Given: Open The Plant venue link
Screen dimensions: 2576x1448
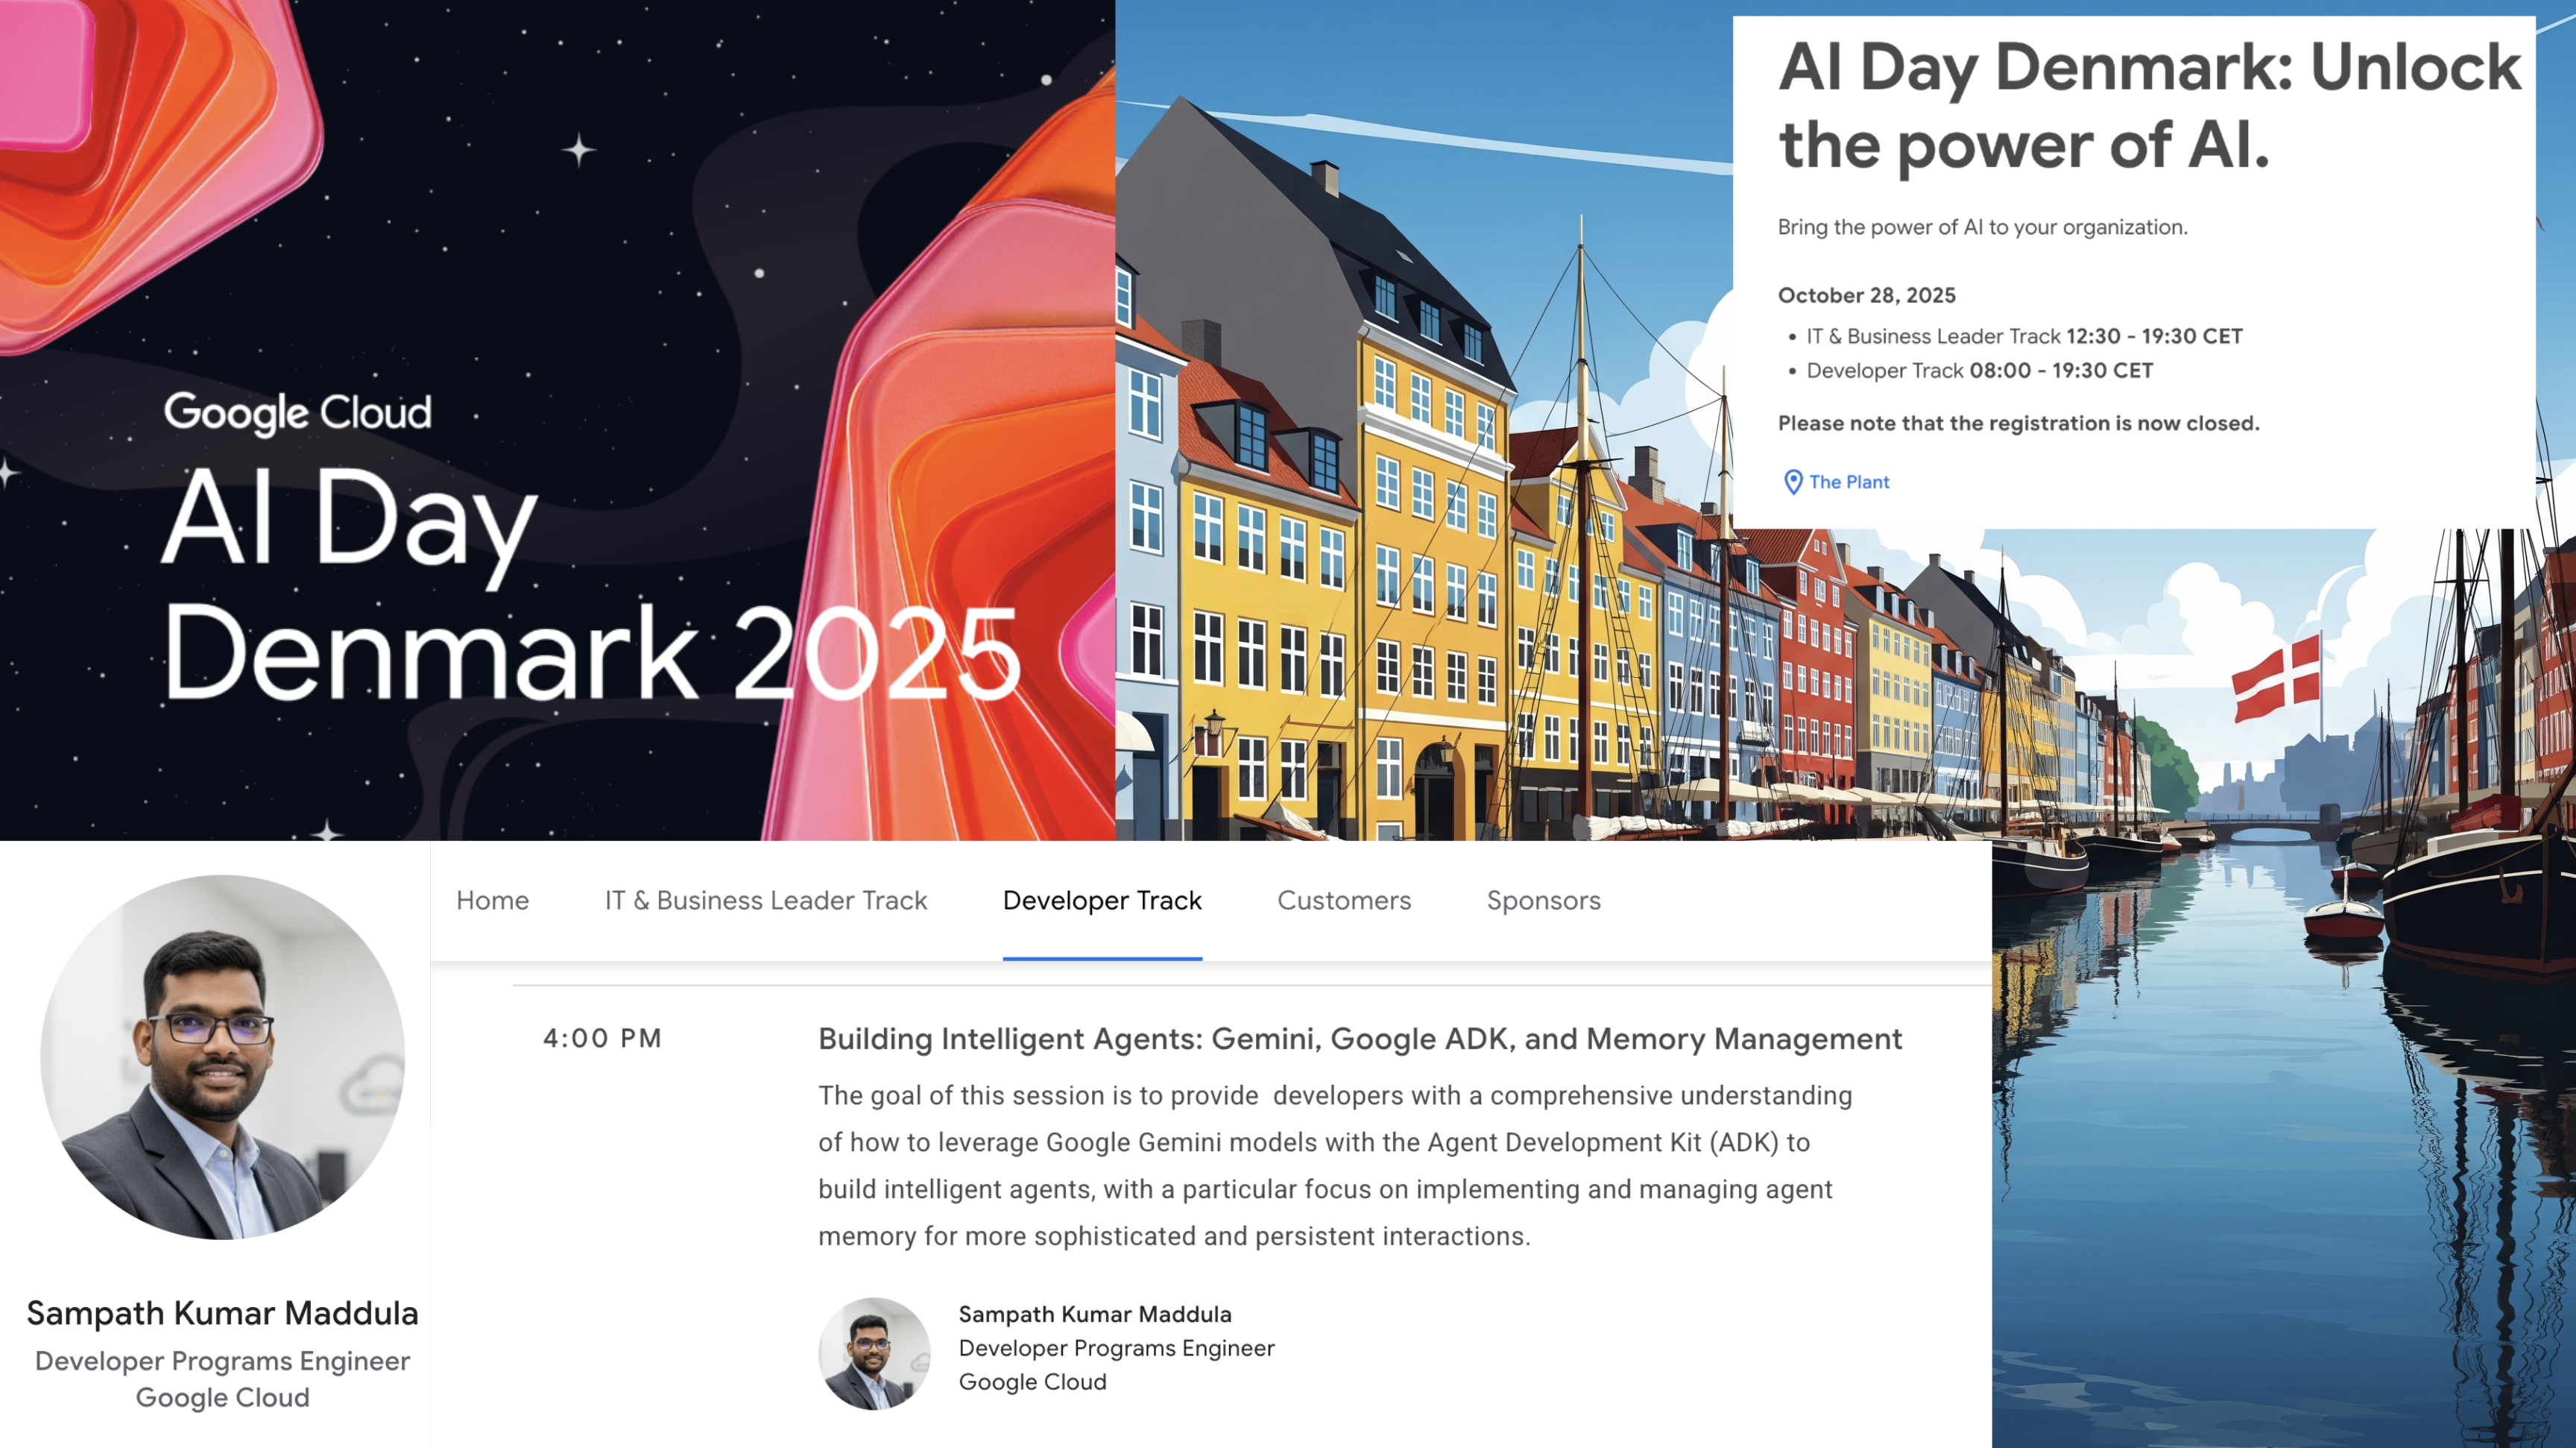Looking at the screenshot, I should point(1849,482).
